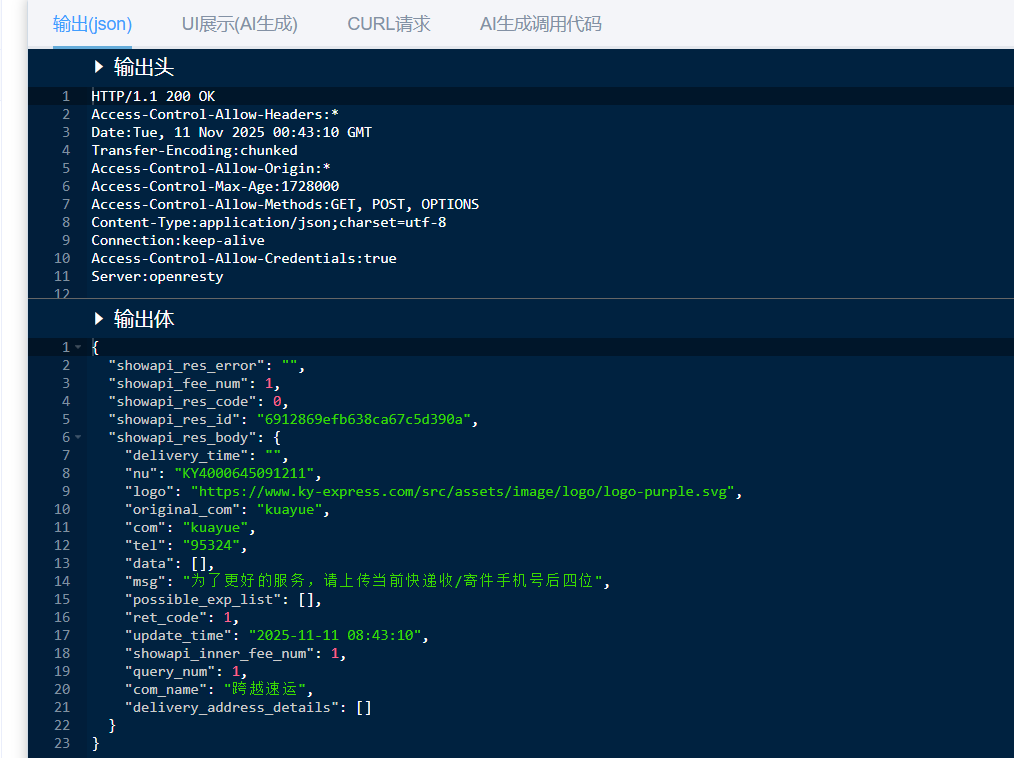Screen dimensions: 1014x758
Task: Click the original_com value kuayue
Action: pyautogui.click(x=290, y=510)
